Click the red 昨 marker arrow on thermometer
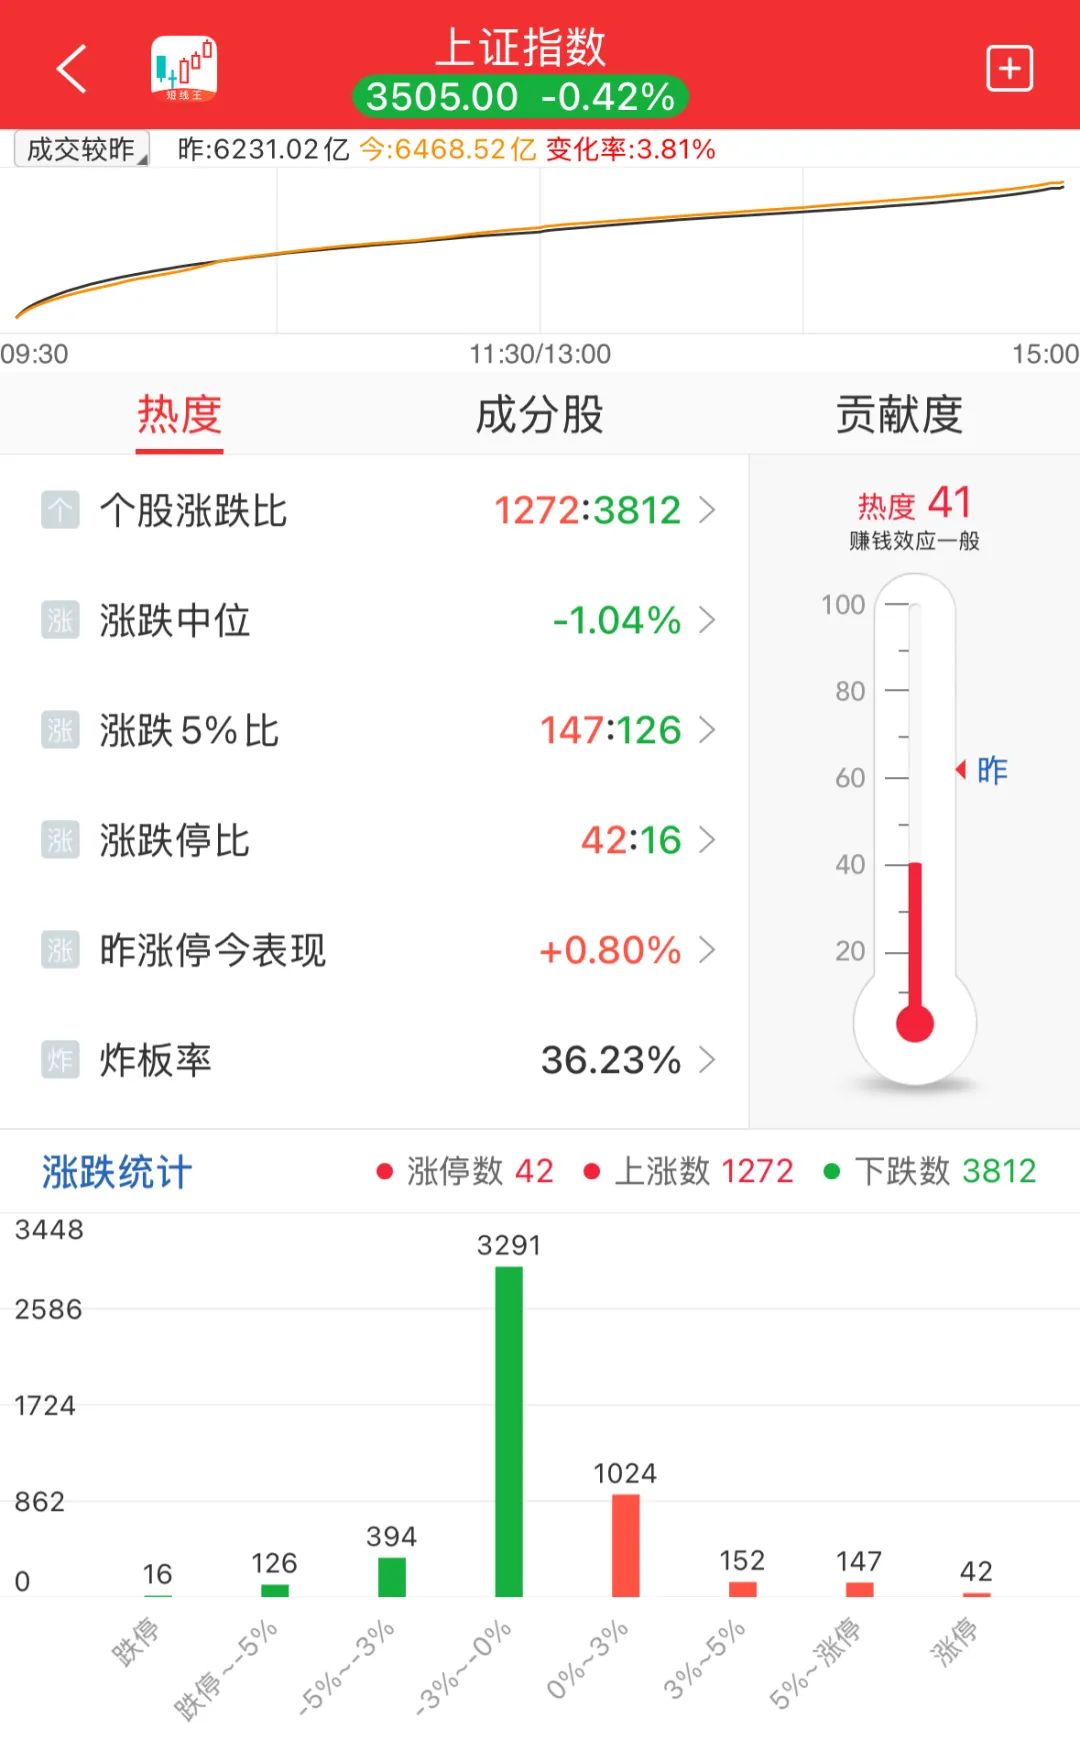 [960, 769]
